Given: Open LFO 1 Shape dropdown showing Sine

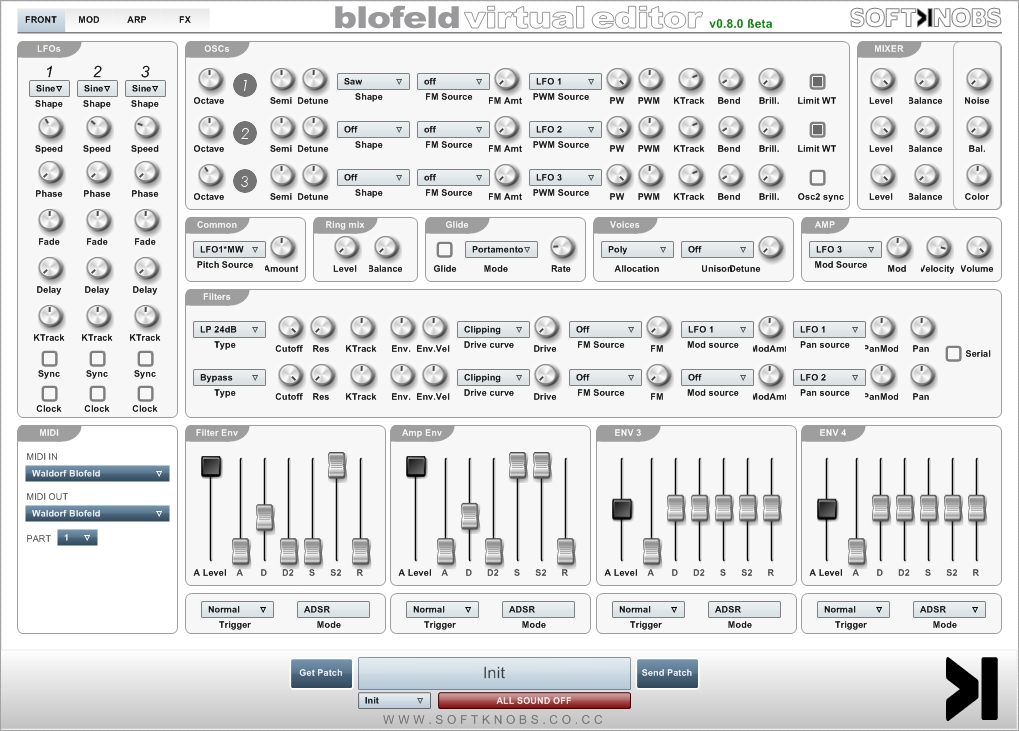Looking at the screenshot, I should pyautogui.click(x=49, y=89).
